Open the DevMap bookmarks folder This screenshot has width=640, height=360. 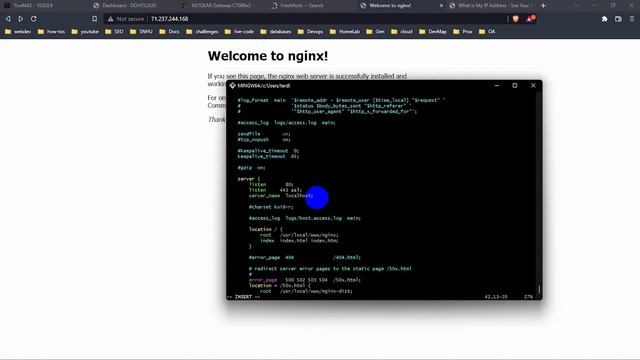tap(433, 31)
